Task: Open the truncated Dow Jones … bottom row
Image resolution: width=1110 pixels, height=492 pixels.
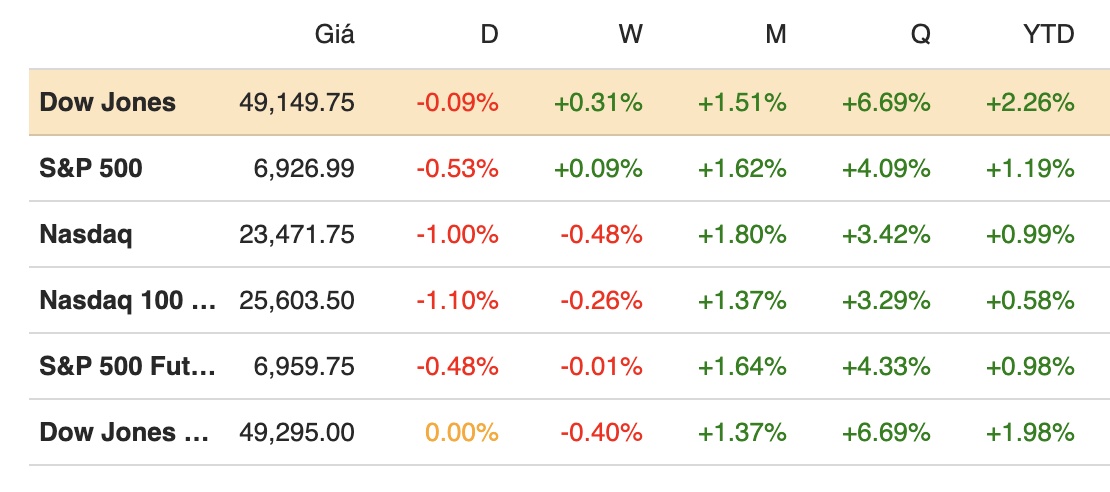Action: coord(125,432)
